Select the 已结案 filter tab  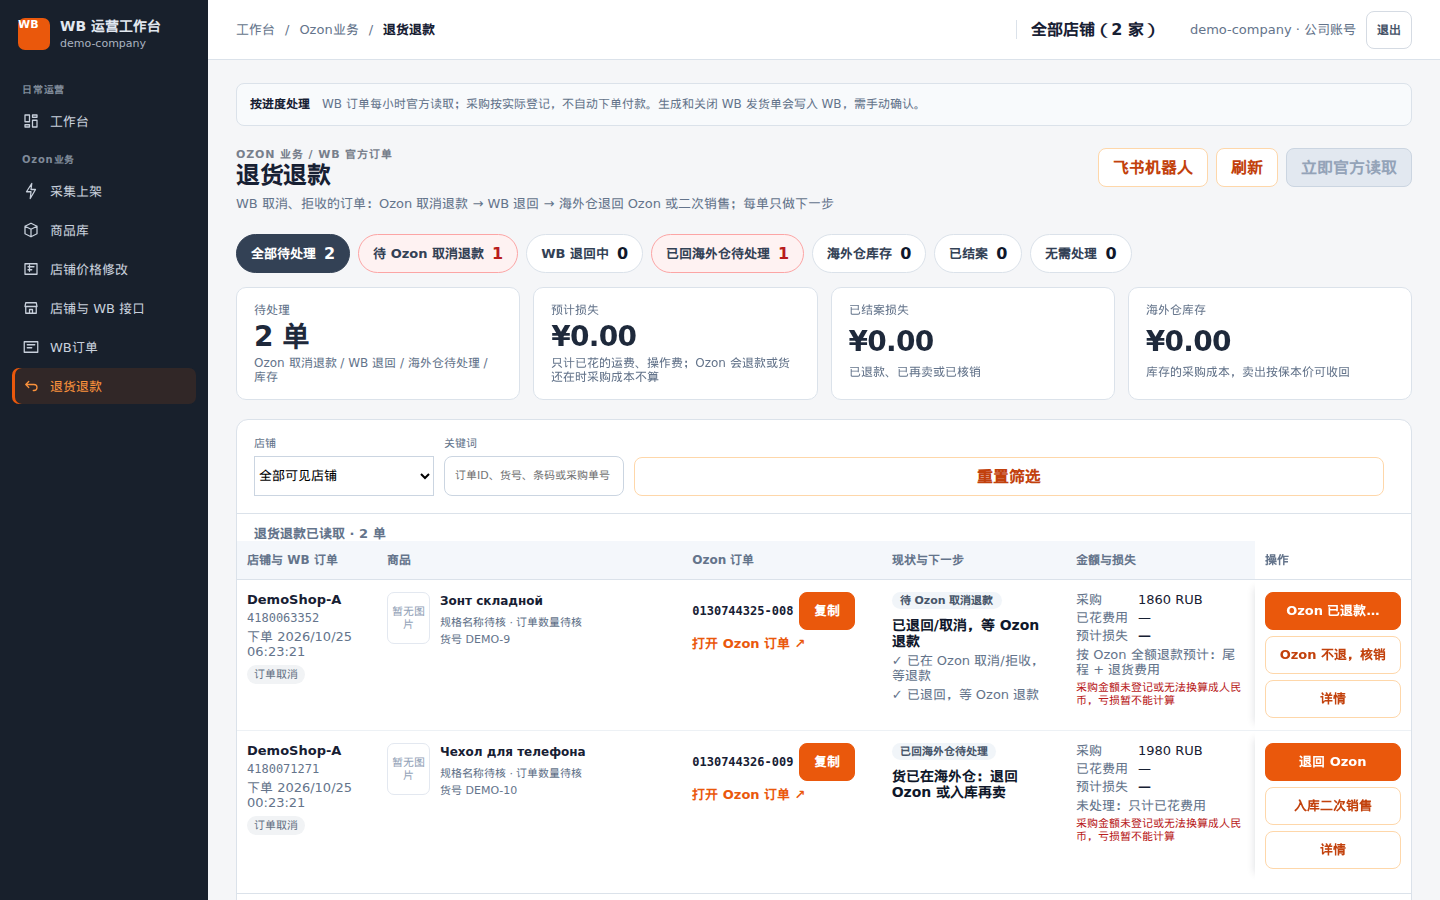tap(978, 254)
